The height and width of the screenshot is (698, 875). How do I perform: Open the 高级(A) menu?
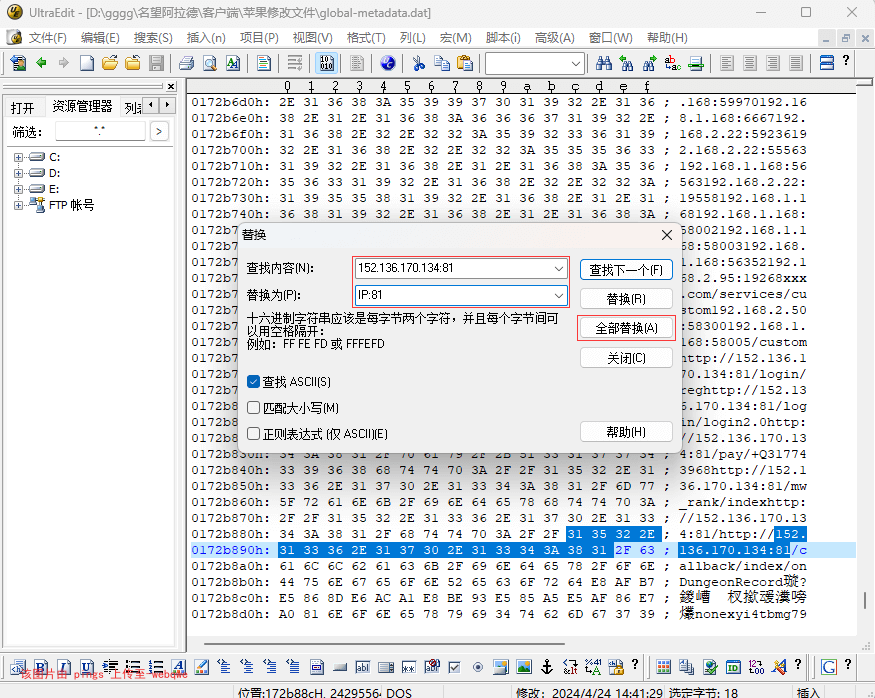coord(554,38)
